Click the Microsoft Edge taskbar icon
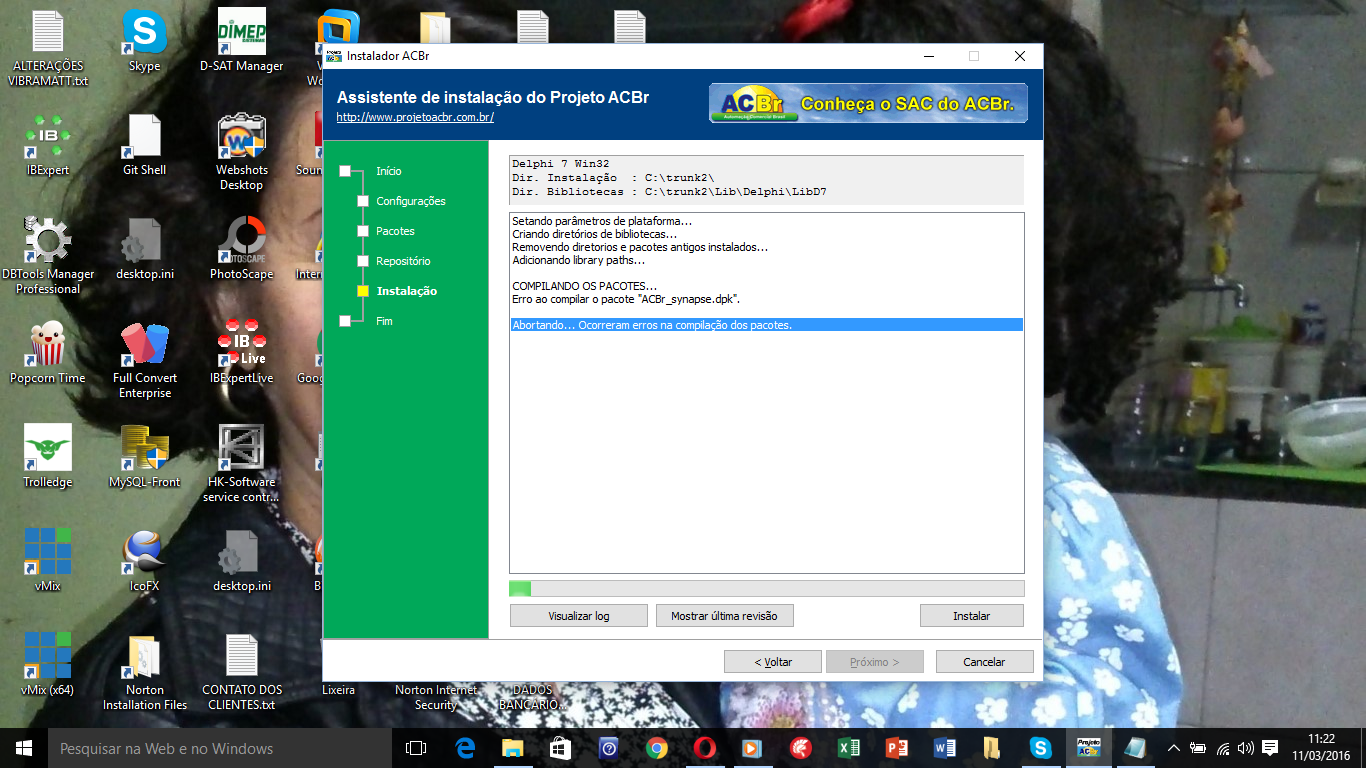The image size is (1366, 768). pyautogui.click(x=465, y=748)
